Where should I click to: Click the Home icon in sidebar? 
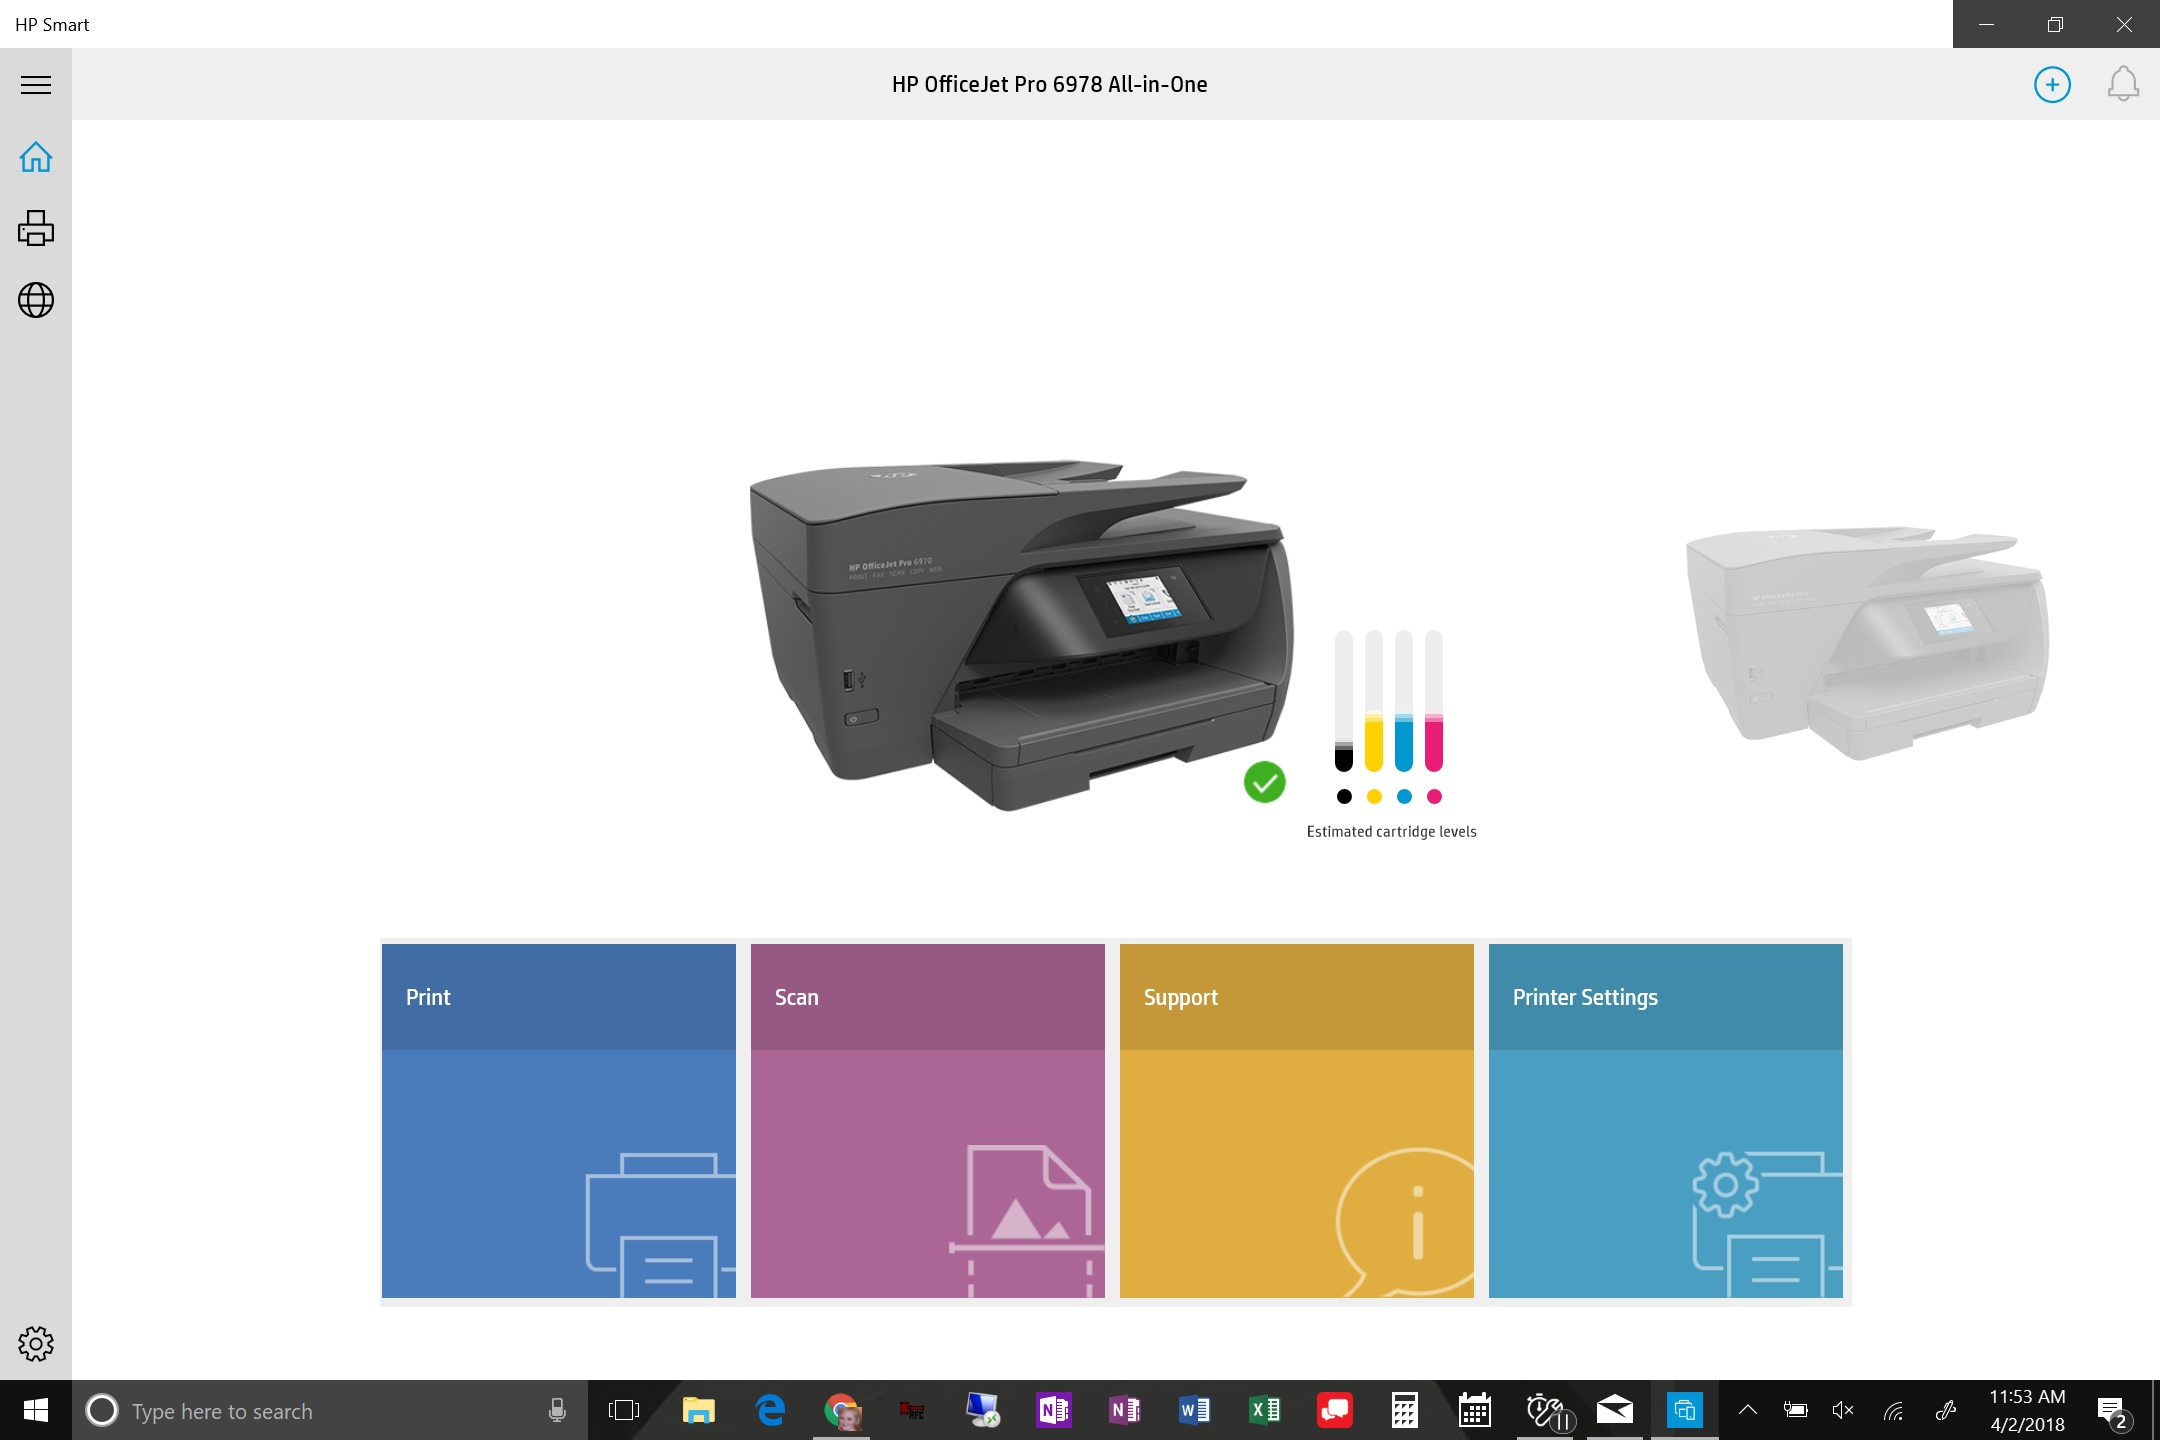pos(36,157)
